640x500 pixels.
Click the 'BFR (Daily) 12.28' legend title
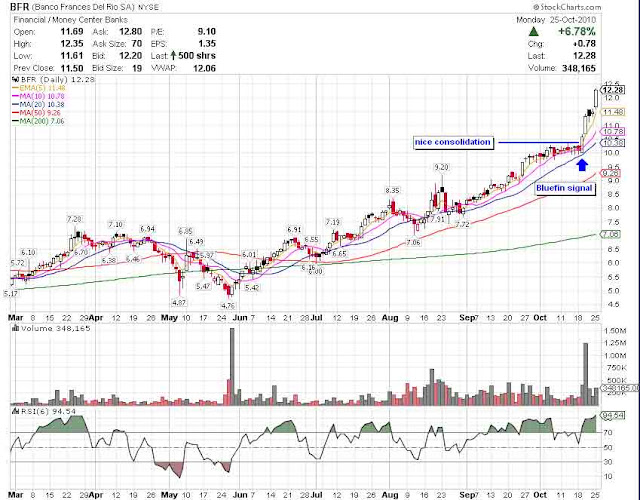58,79
